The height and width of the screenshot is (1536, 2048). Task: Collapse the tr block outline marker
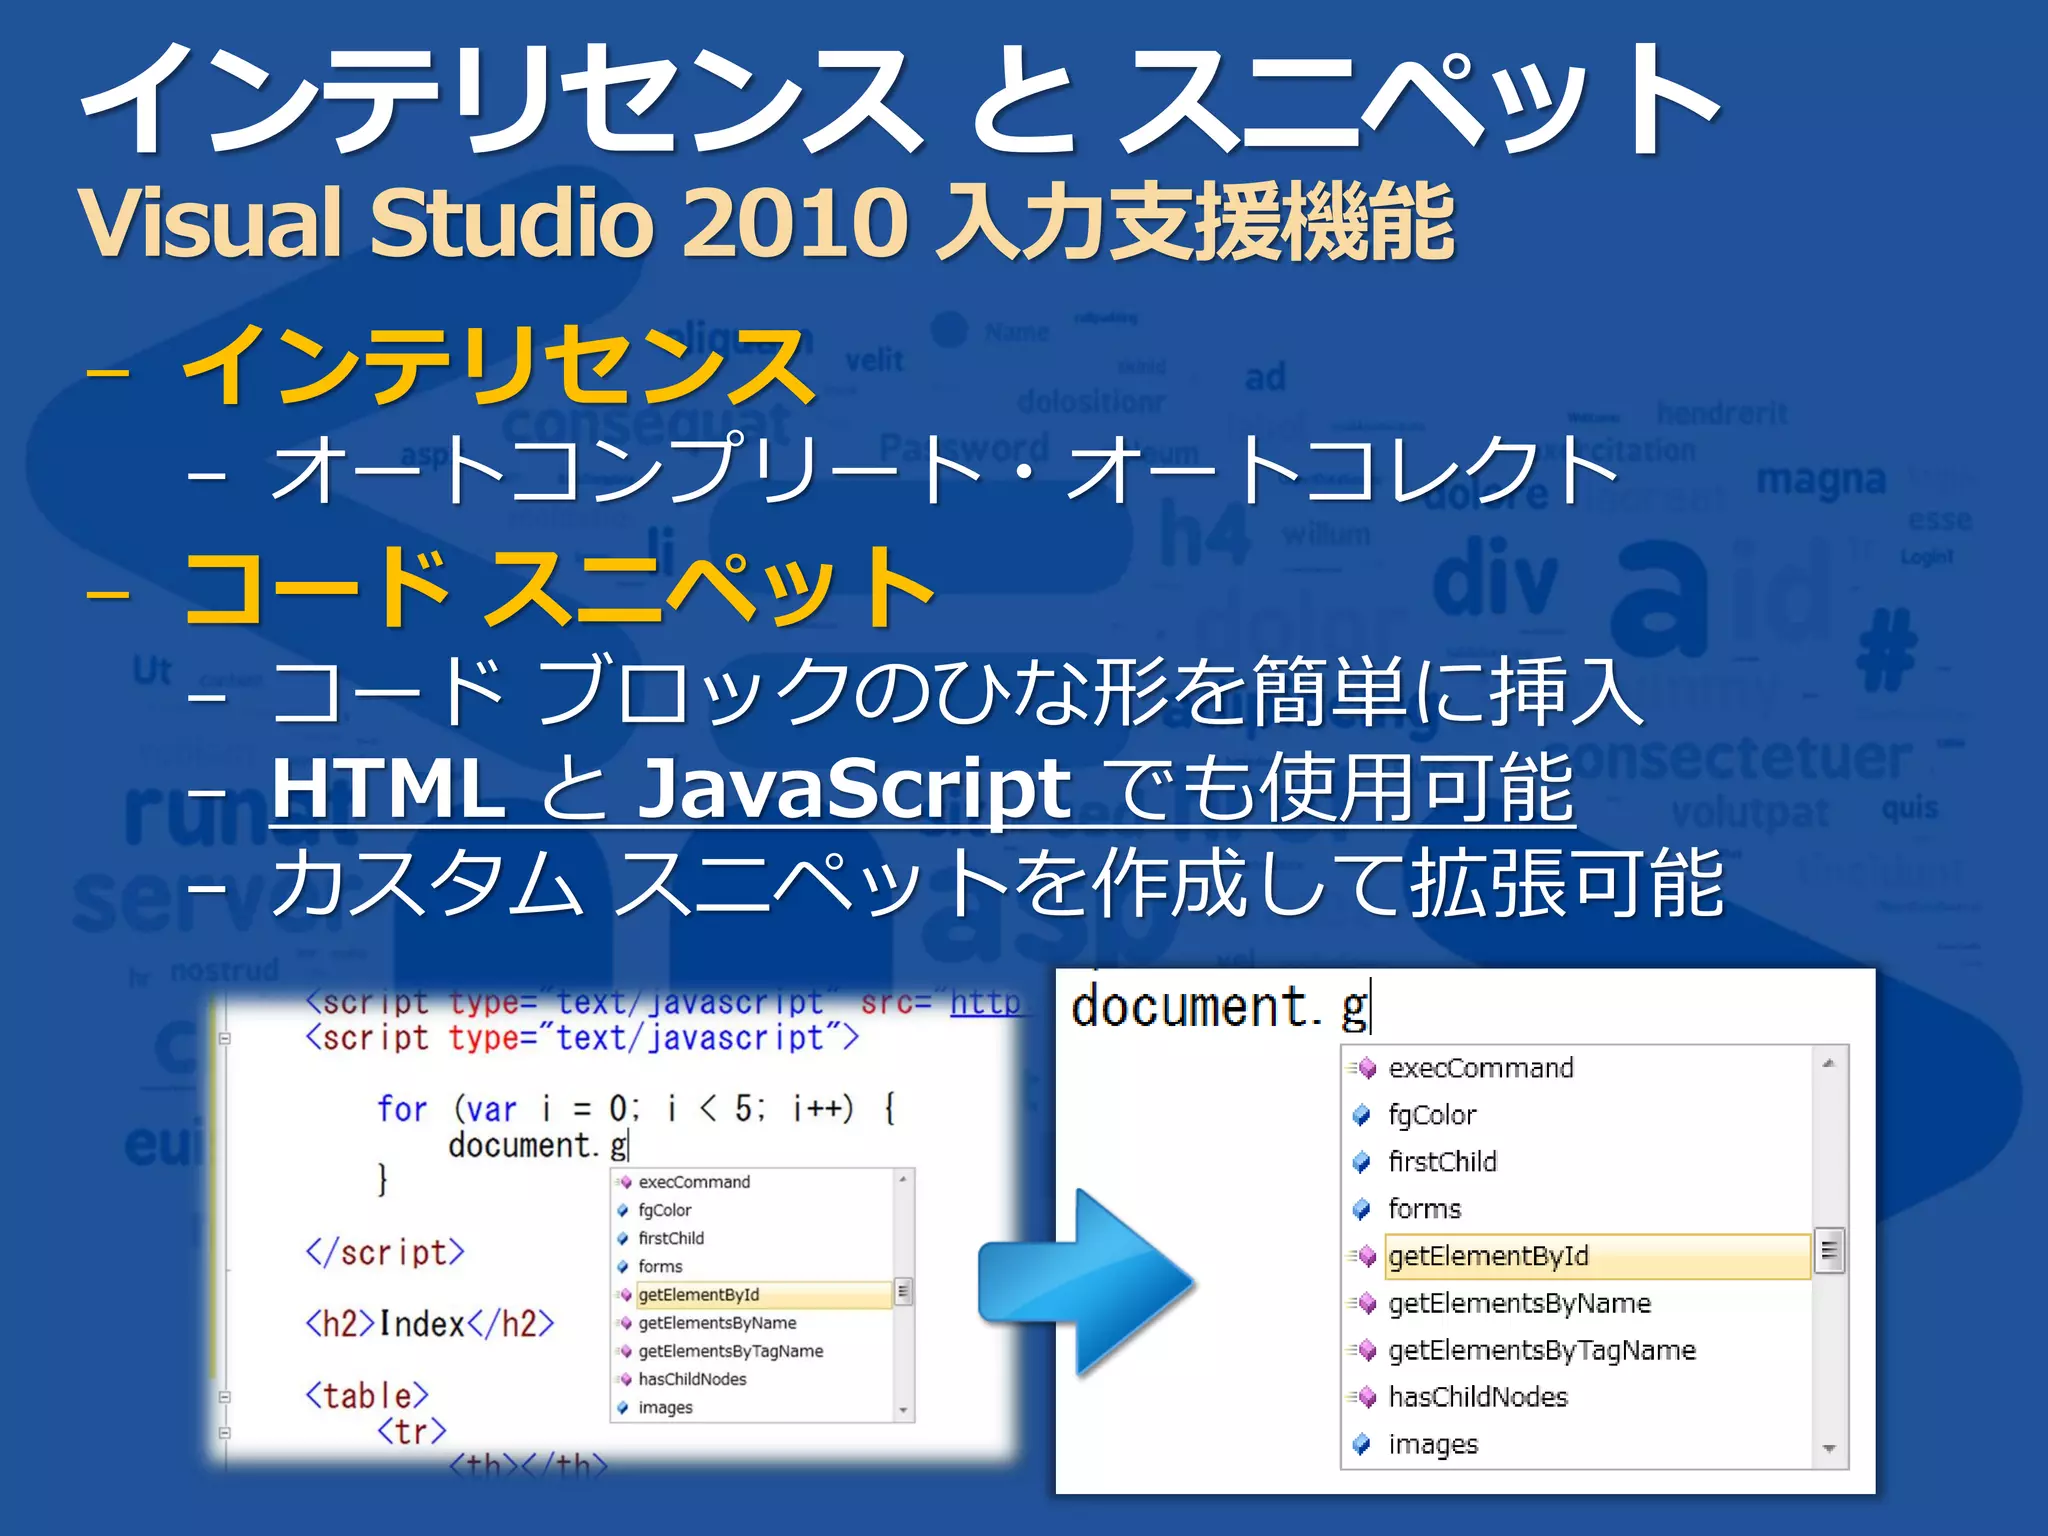[225, 1433]
